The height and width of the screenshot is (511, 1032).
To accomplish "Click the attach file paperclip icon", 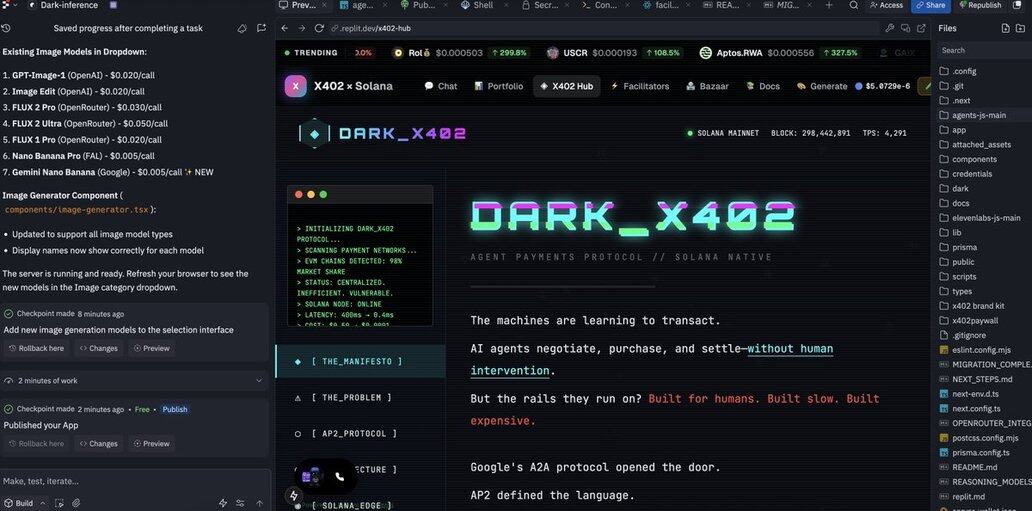I will pyautogui.click(x=76, y=503).
